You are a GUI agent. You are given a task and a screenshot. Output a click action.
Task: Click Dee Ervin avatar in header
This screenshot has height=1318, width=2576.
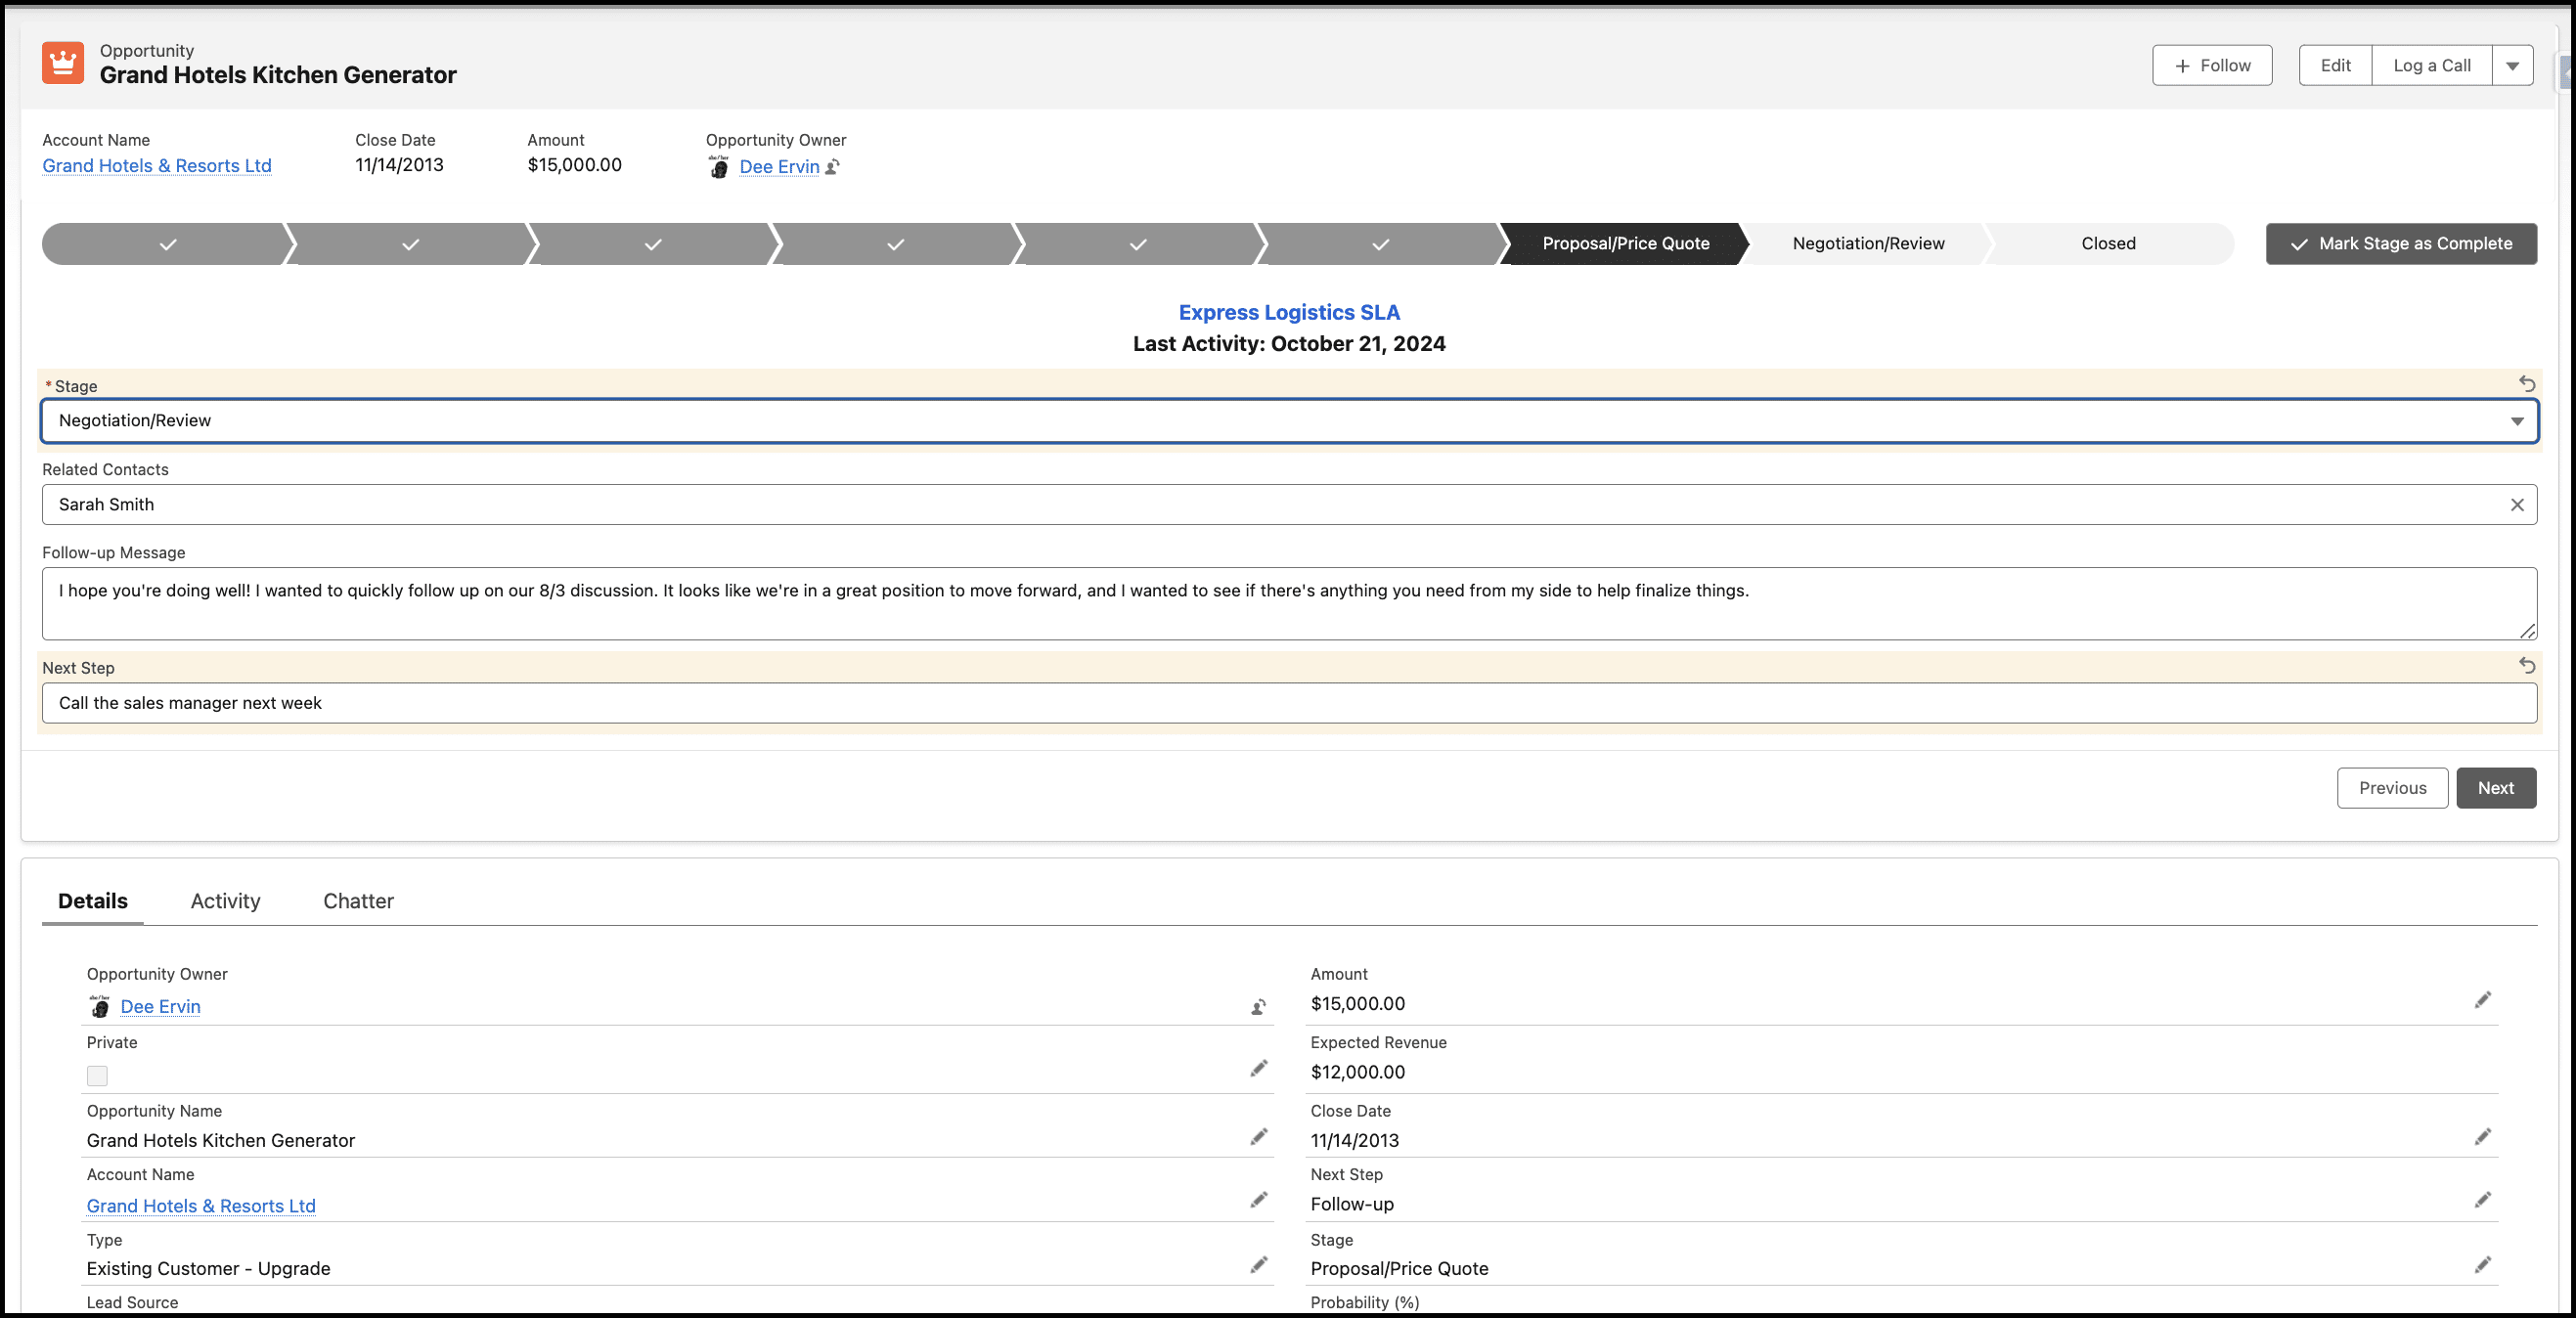point(718,167)
